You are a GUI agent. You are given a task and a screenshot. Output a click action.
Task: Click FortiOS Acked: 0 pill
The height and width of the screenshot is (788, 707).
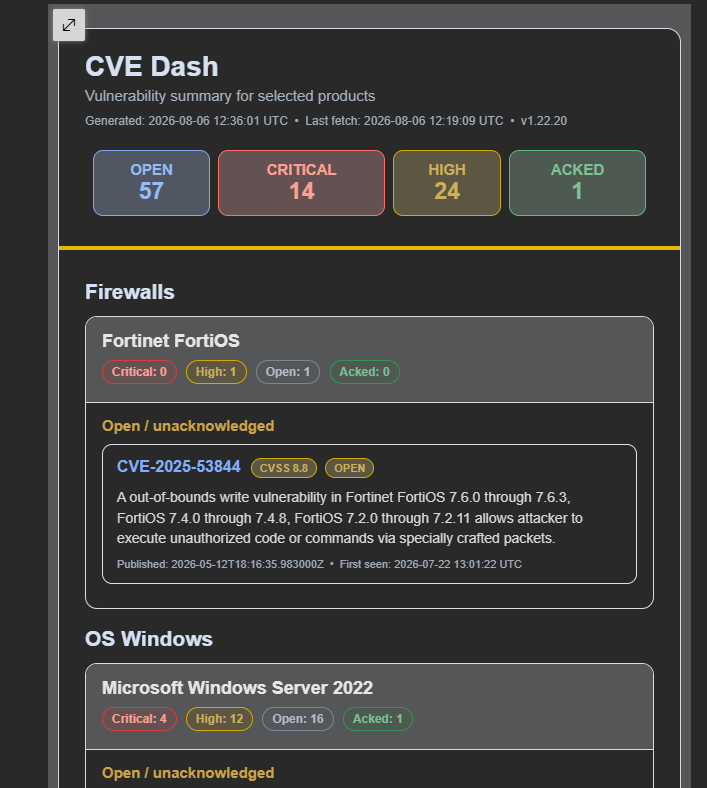point(365,372)
